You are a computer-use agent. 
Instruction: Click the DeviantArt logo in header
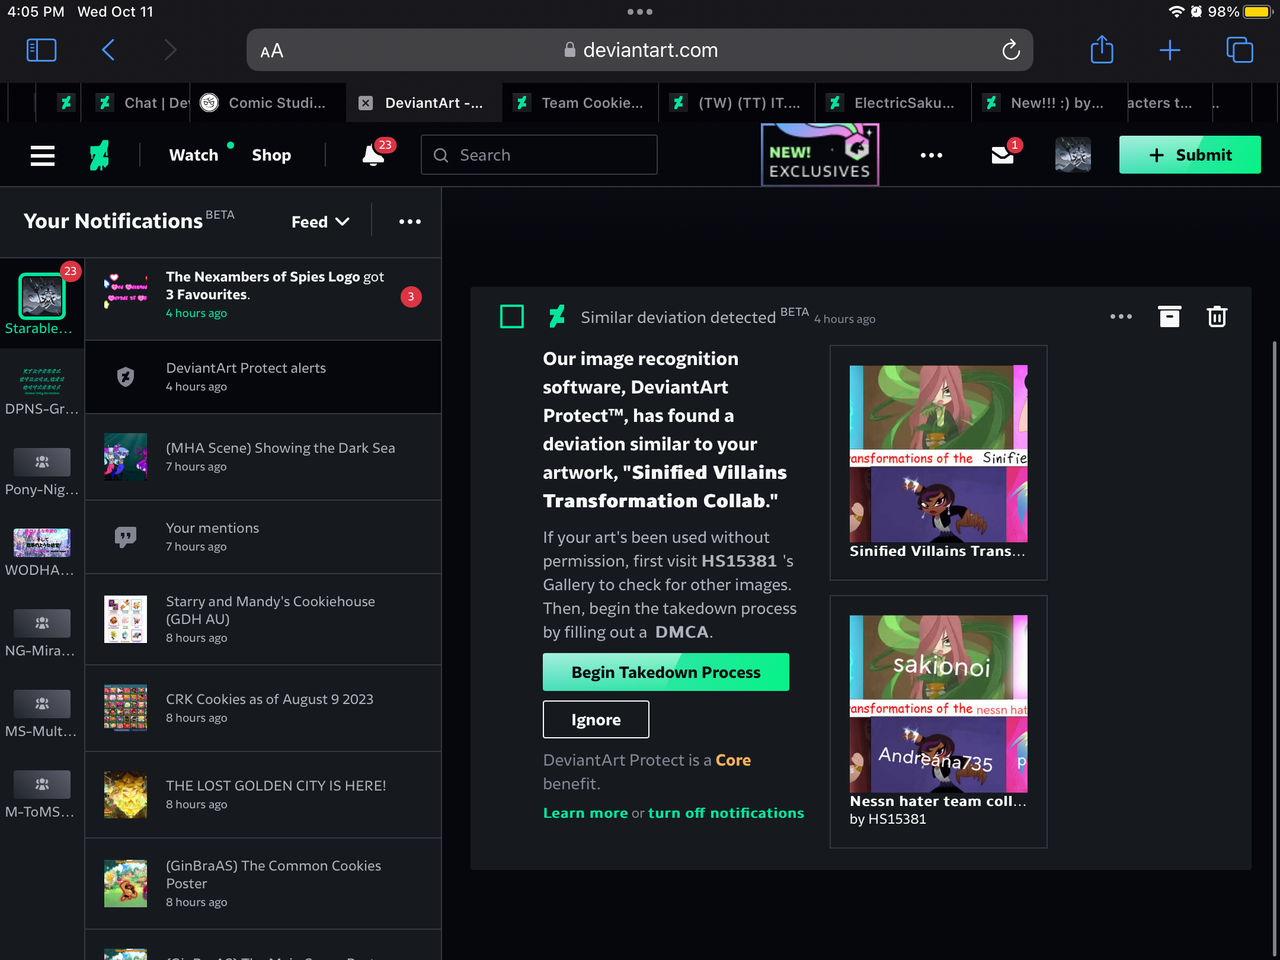tap(99, 155)
